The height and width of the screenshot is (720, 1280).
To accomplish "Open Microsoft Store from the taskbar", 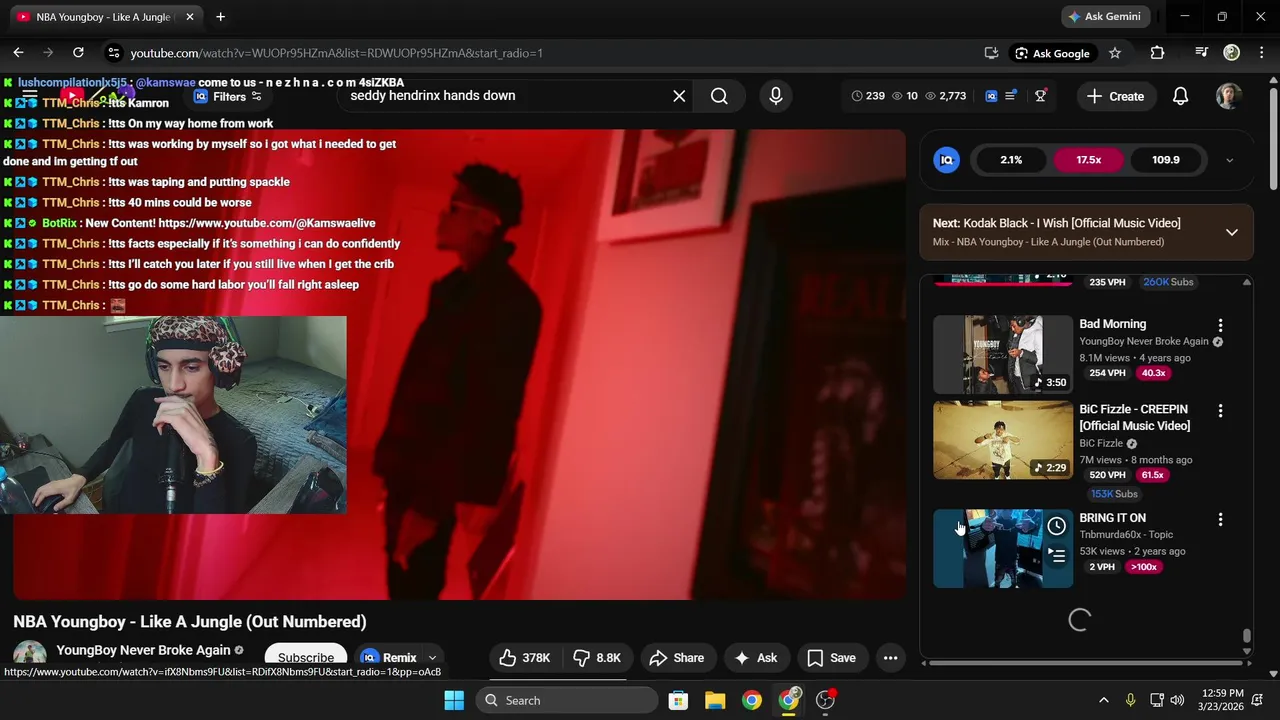I will coord(678,700).
